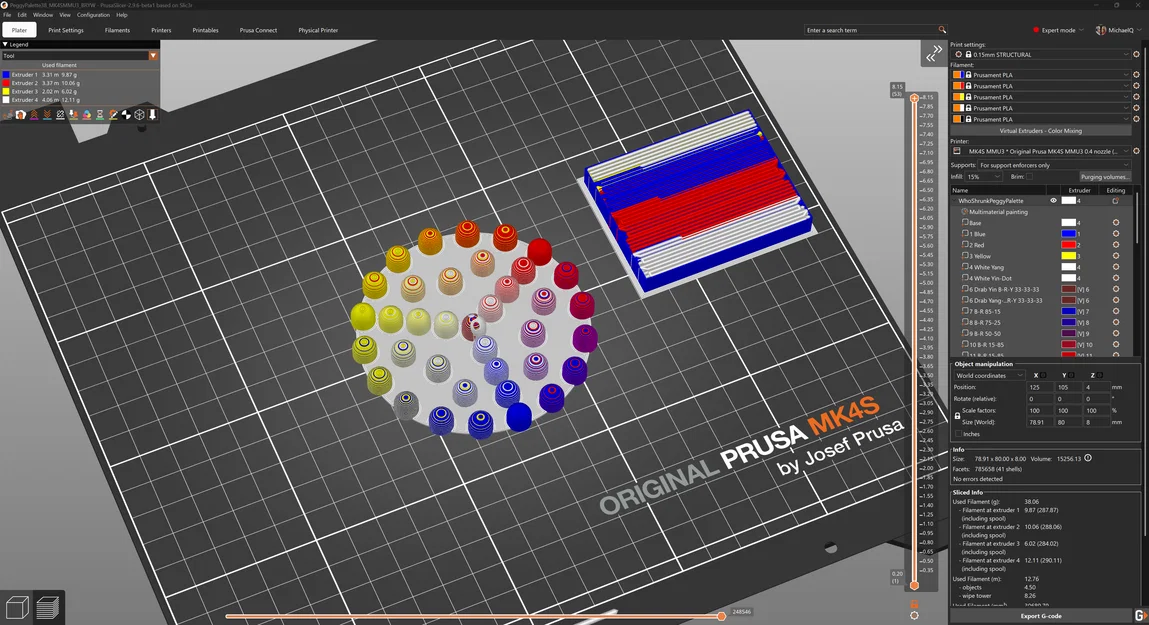1149x625 pixels.
Task: Toggle the scale factors lock icon
Action: (957, 415)
